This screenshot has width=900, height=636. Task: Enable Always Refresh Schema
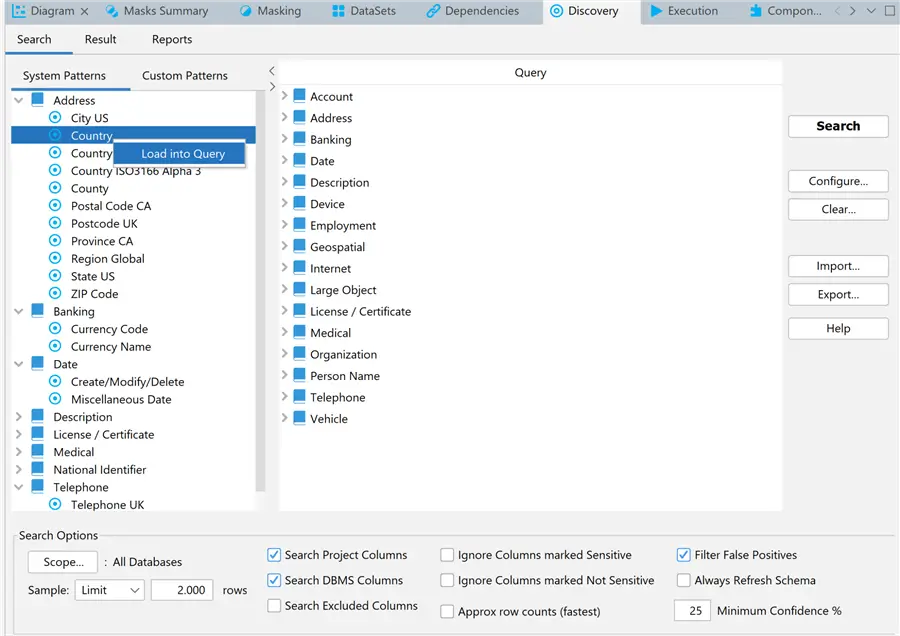(683, 580)
